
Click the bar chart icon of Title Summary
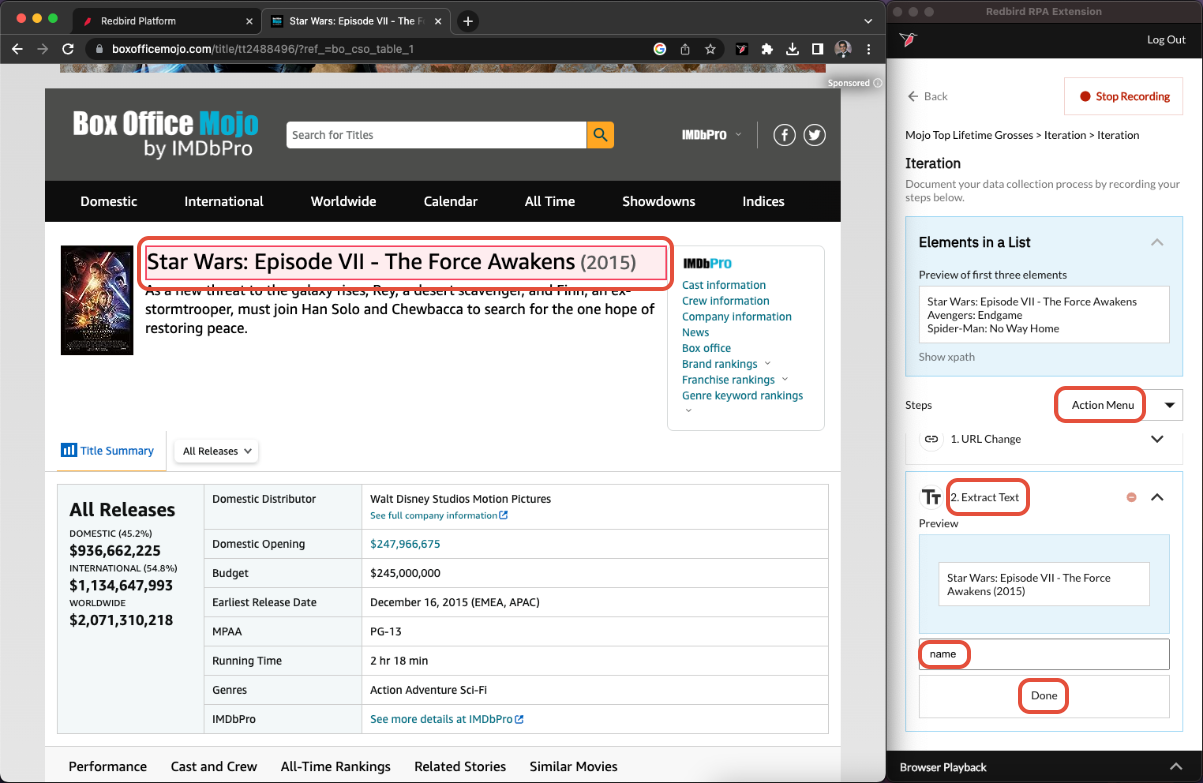click(x=69, y=451)
